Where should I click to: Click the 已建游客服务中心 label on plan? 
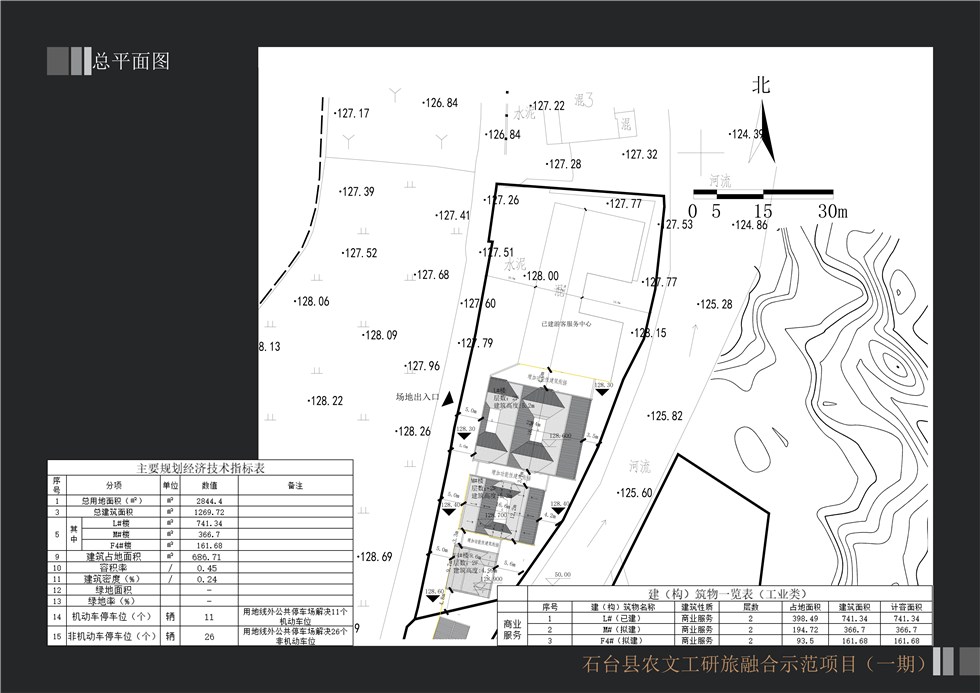(566, 324)
